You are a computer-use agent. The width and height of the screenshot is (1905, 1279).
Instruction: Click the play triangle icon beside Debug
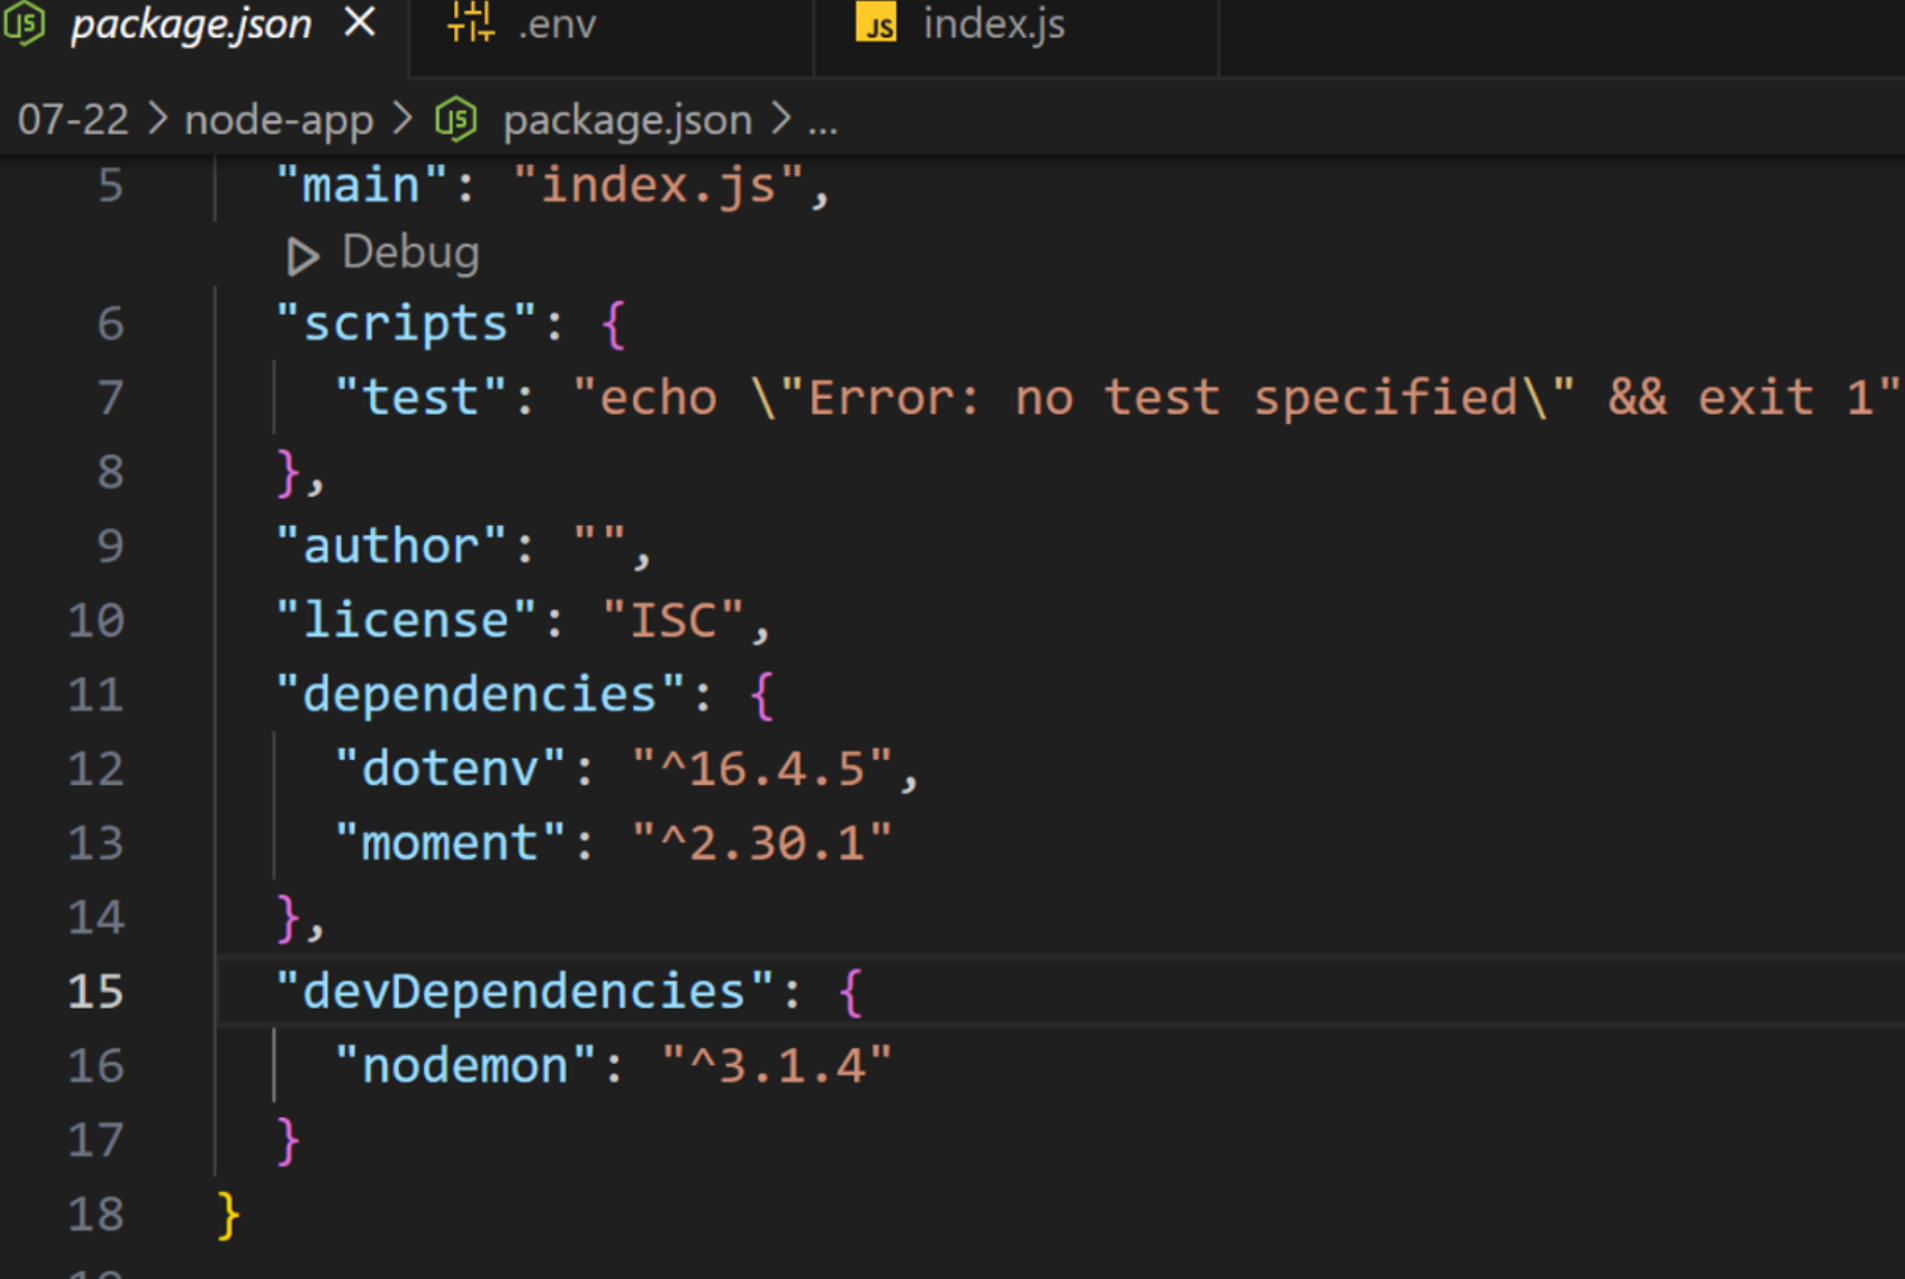point(301,256)
